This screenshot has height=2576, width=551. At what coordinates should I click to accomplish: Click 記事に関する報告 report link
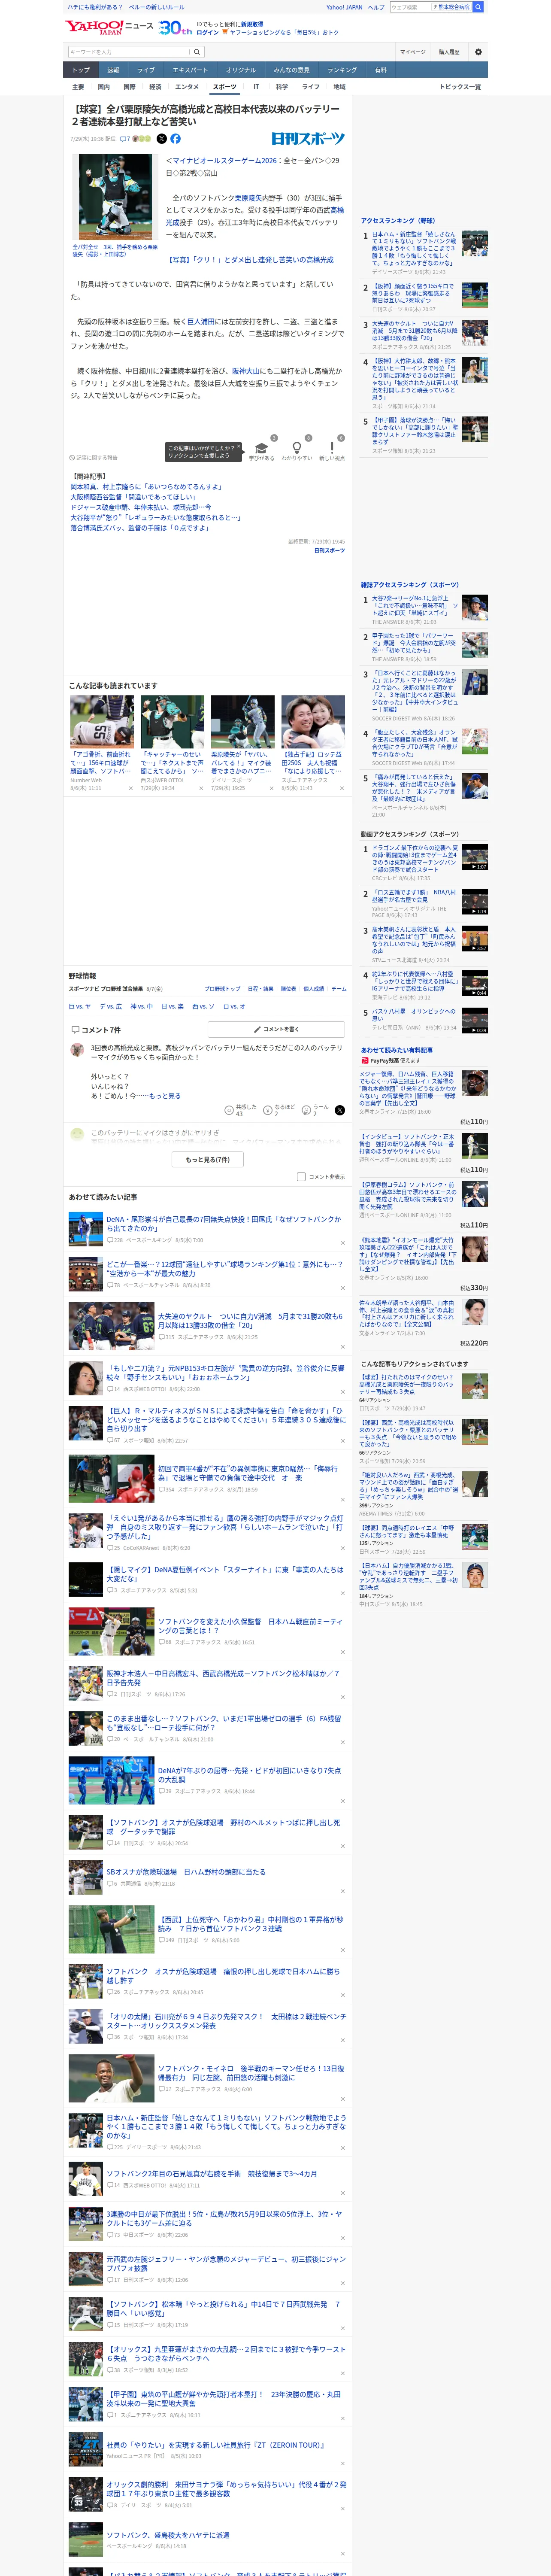point(94,458)
